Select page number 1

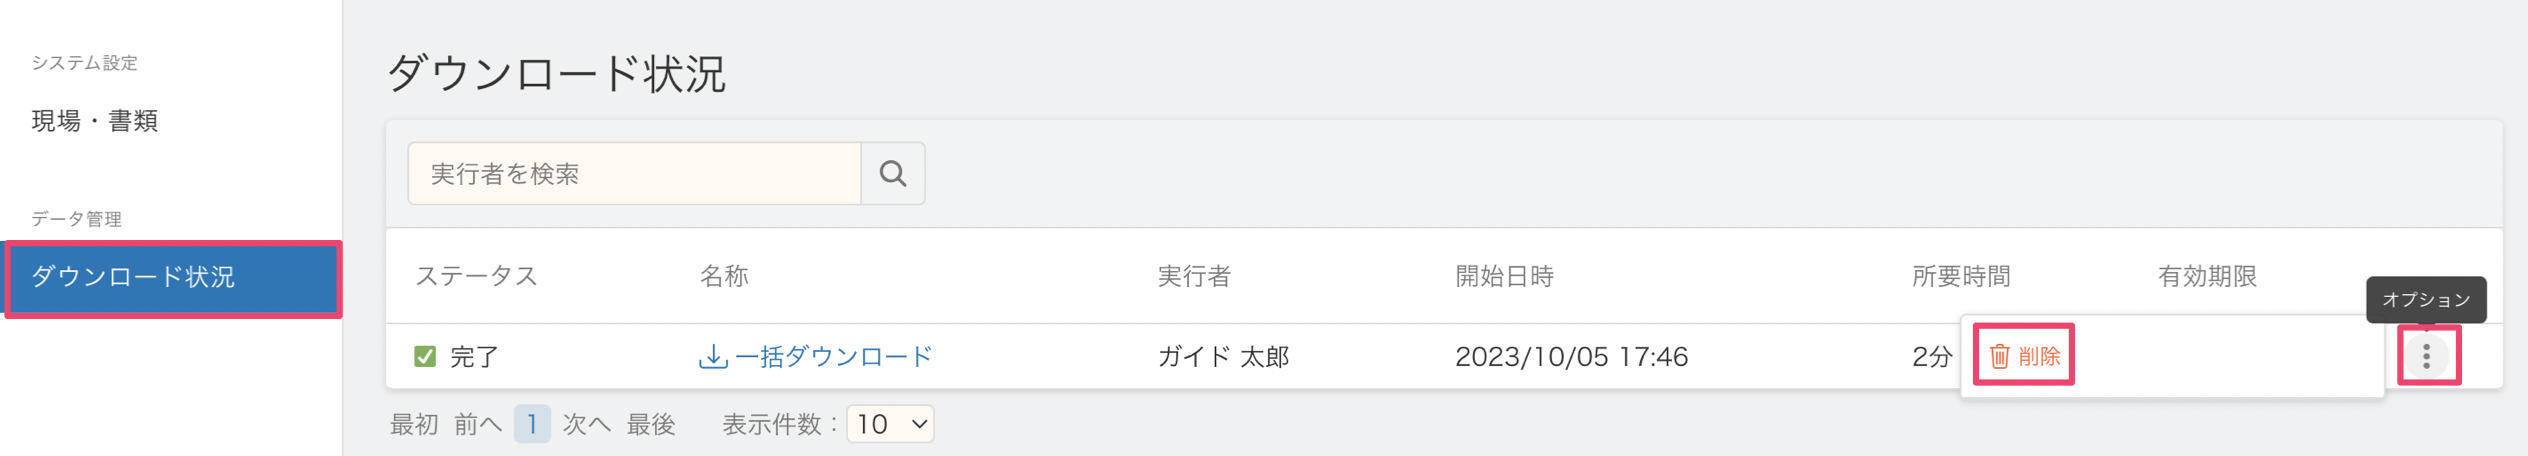(x=532, y=424)
